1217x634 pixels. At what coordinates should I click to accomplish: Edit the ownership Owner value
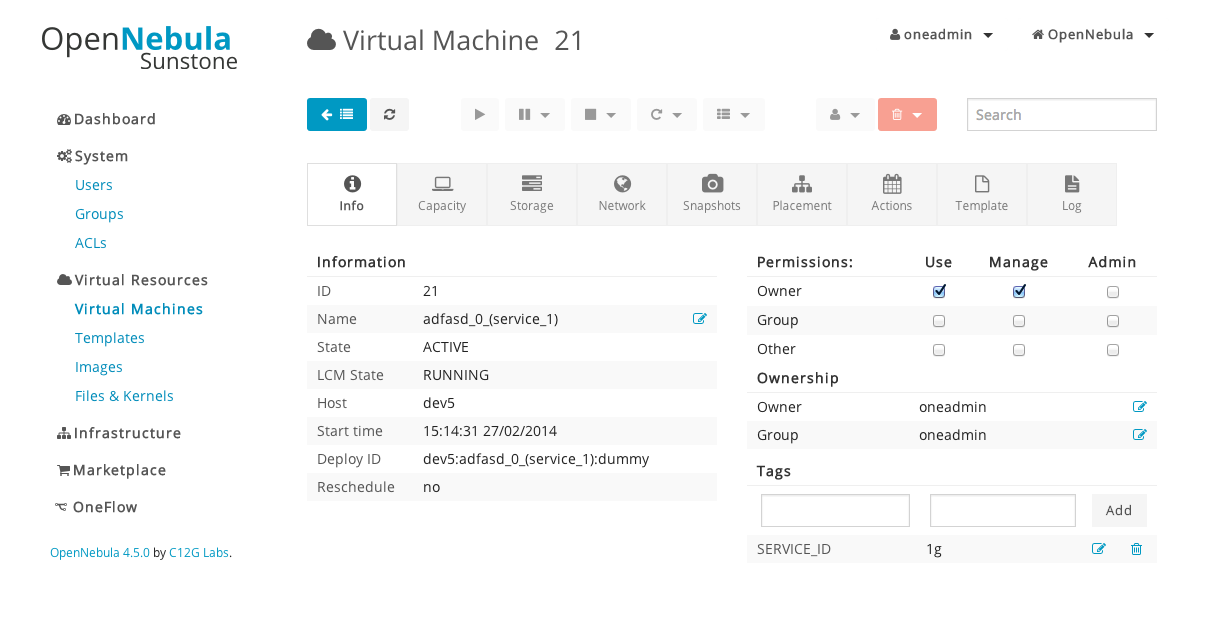(x=1140, y=407)
